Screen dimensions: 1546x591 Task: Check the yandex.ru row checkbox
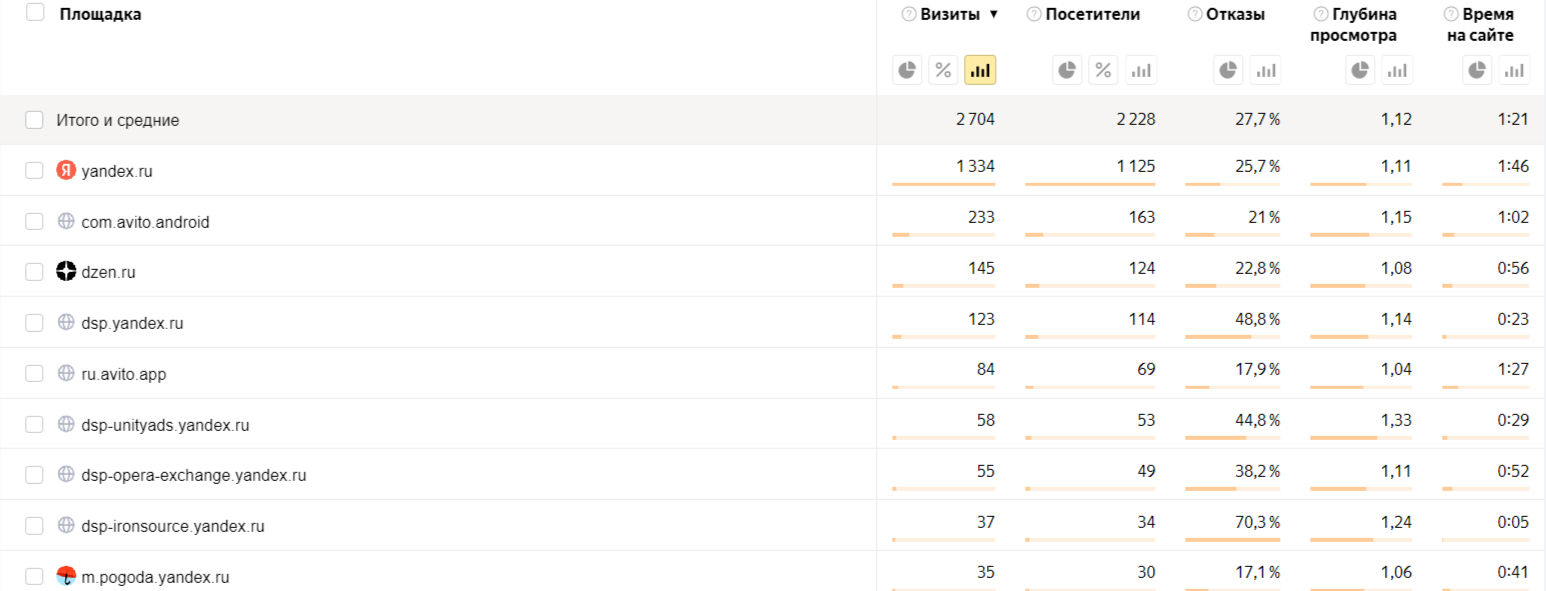point(35,171)
